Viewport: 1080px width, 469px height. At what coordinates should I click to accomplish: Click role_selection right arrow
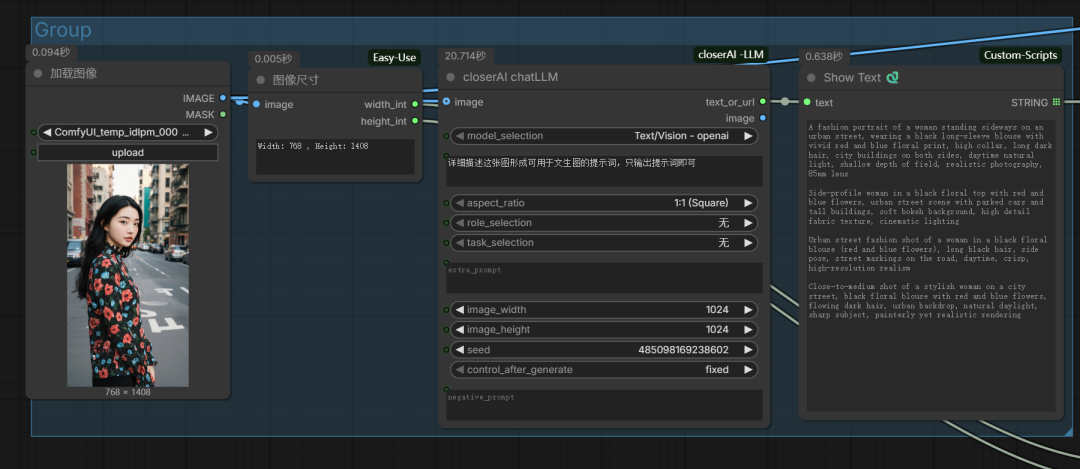click(748, 223)
